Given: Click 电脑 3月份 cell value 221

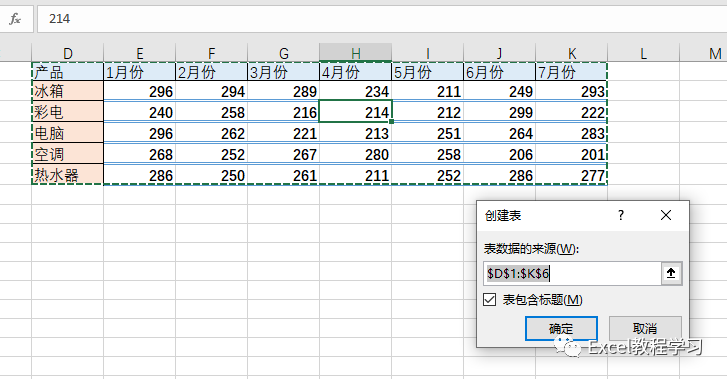Looking at the screenshot, I should click(284, 133).
